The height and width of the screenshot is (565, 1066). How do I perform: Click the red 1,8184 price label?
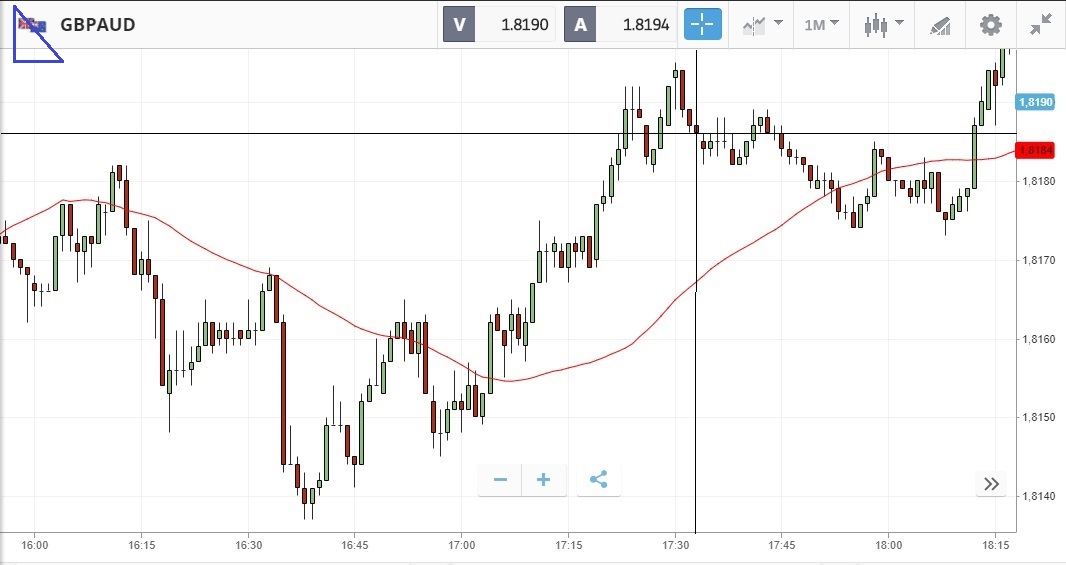point(1034,151)
